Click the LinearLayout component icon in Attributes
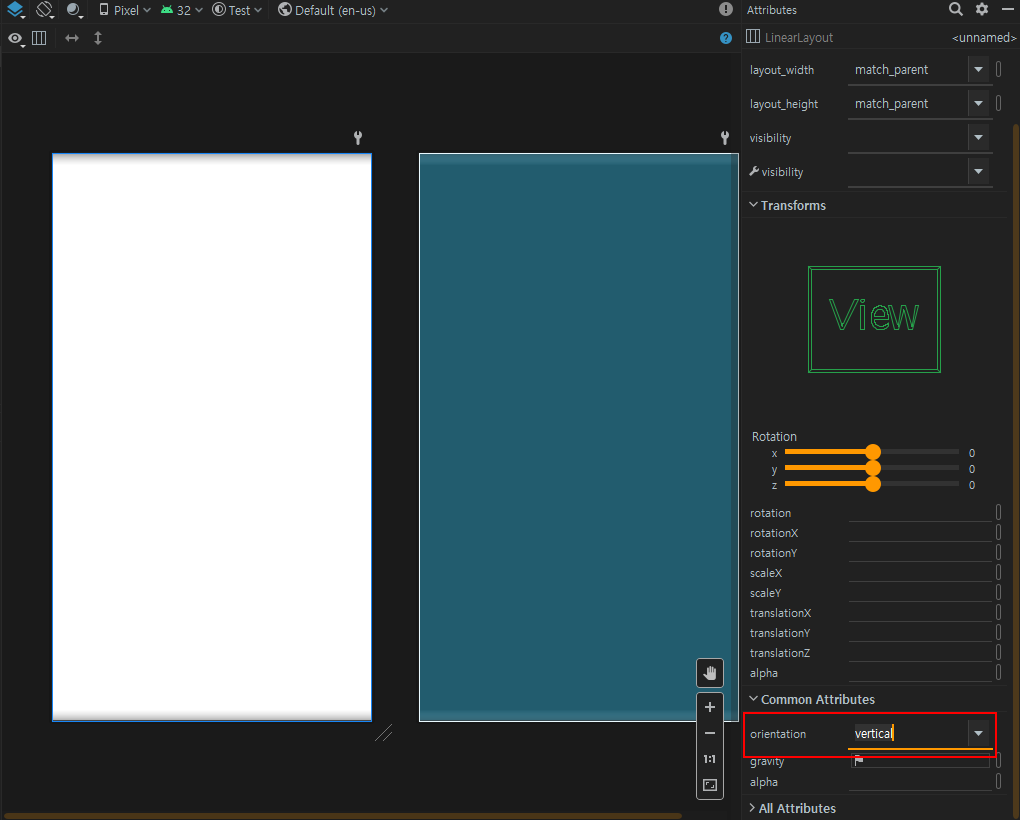1020x820 pixels. pyautogui.click(x=753, y=36)
